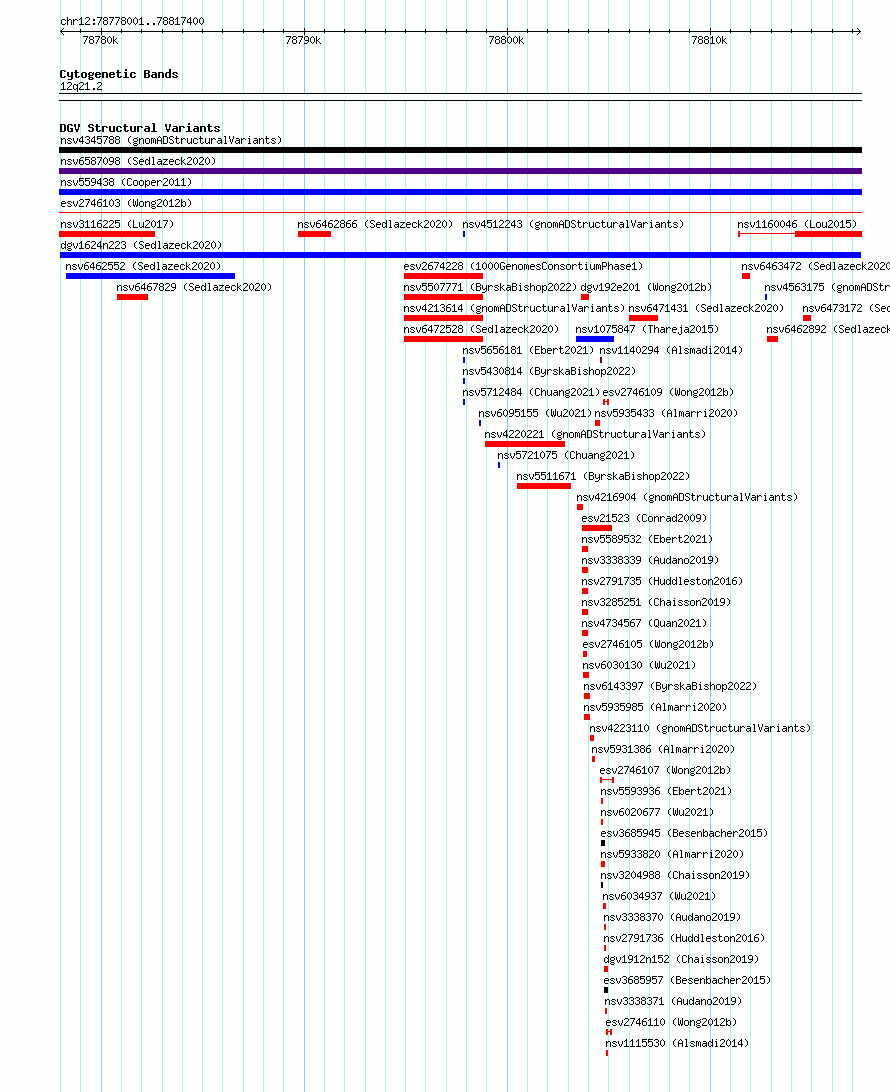Open nsv5430814 (ByrskaBishop2022) label
890x1092 pixels.
pyautogui.click(x=549, y=371)
